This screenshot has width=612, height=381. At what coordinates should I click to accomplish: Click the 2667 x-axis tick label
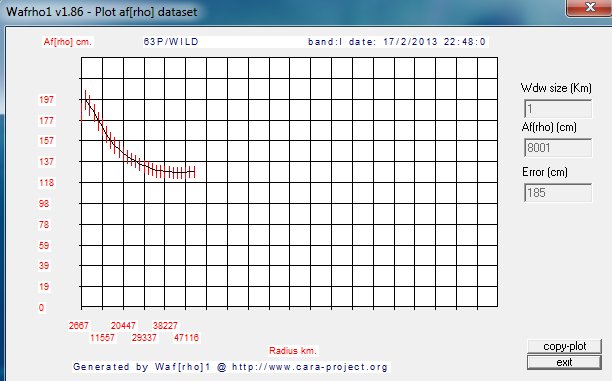point(79,326)
